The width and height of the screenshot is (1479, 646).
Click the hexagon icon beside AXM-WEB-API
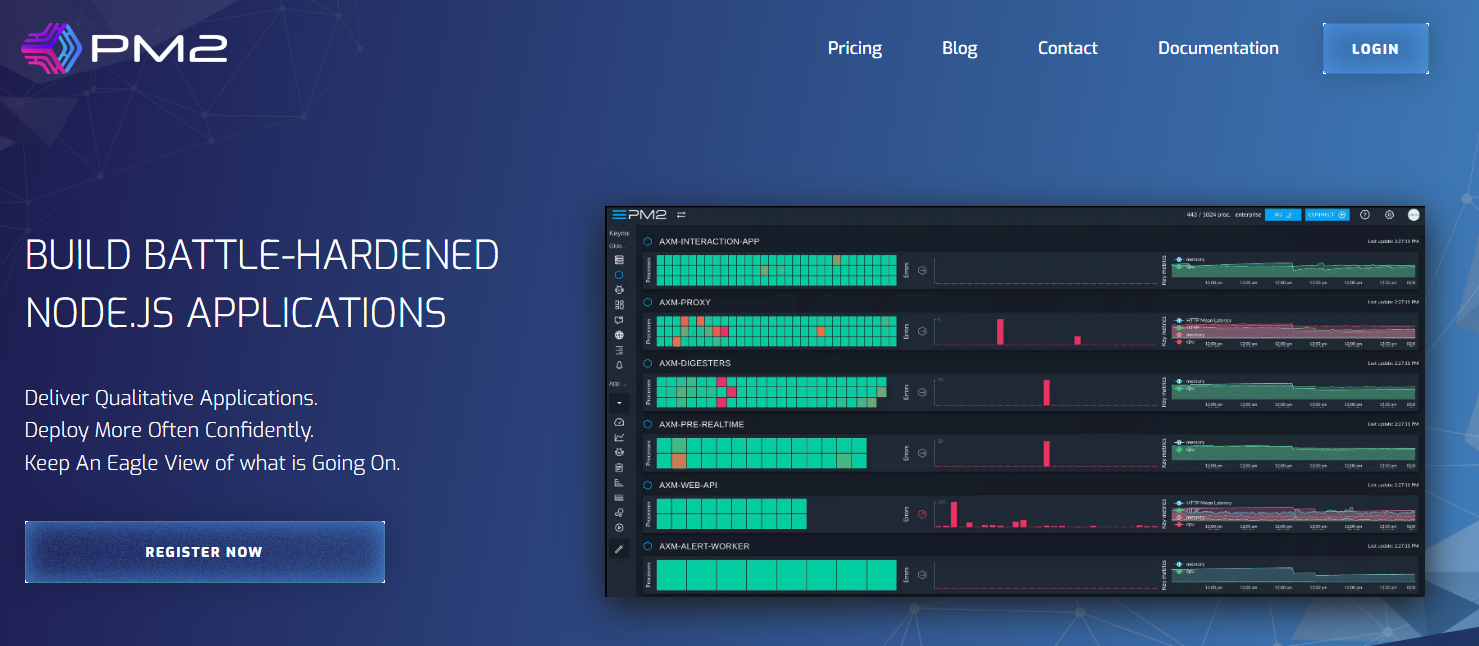(x=648, y=485)
